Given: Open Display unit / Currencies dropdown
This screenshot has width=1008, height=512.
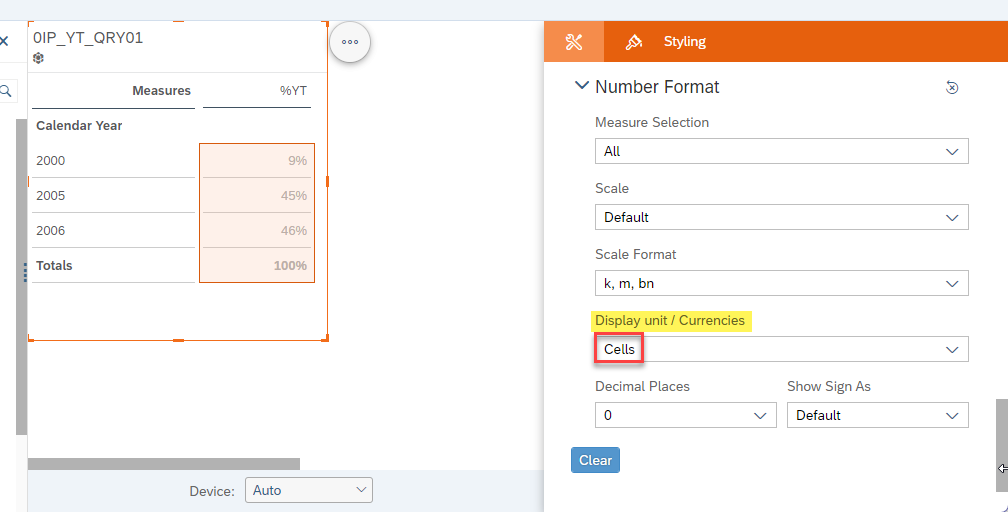Looking at the screenshot, I should point(781,349).
